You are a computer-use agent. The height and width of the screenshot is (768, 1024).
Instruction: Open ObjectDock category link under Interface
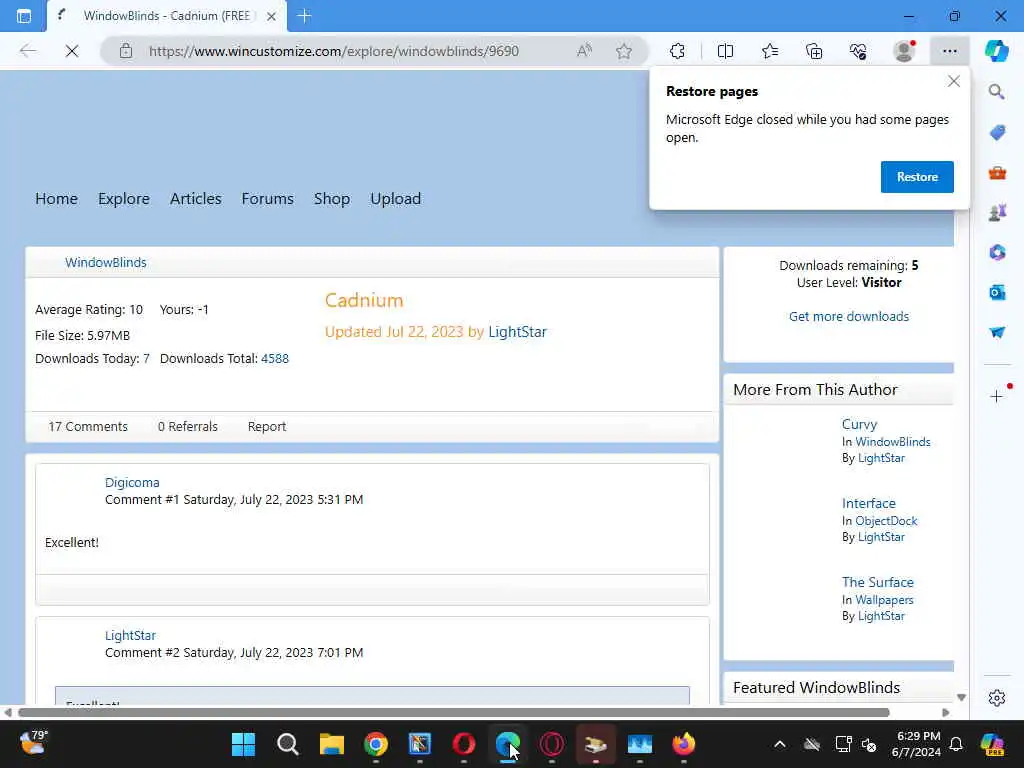(886, 521)
